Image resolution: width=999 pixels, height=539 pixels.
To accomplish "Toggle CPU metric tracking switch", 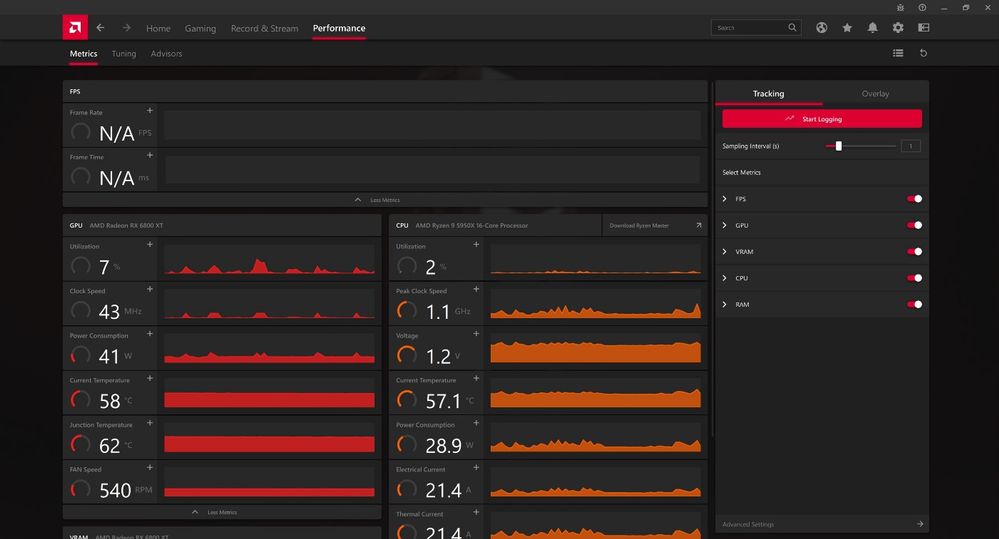I will coord(914,278).
